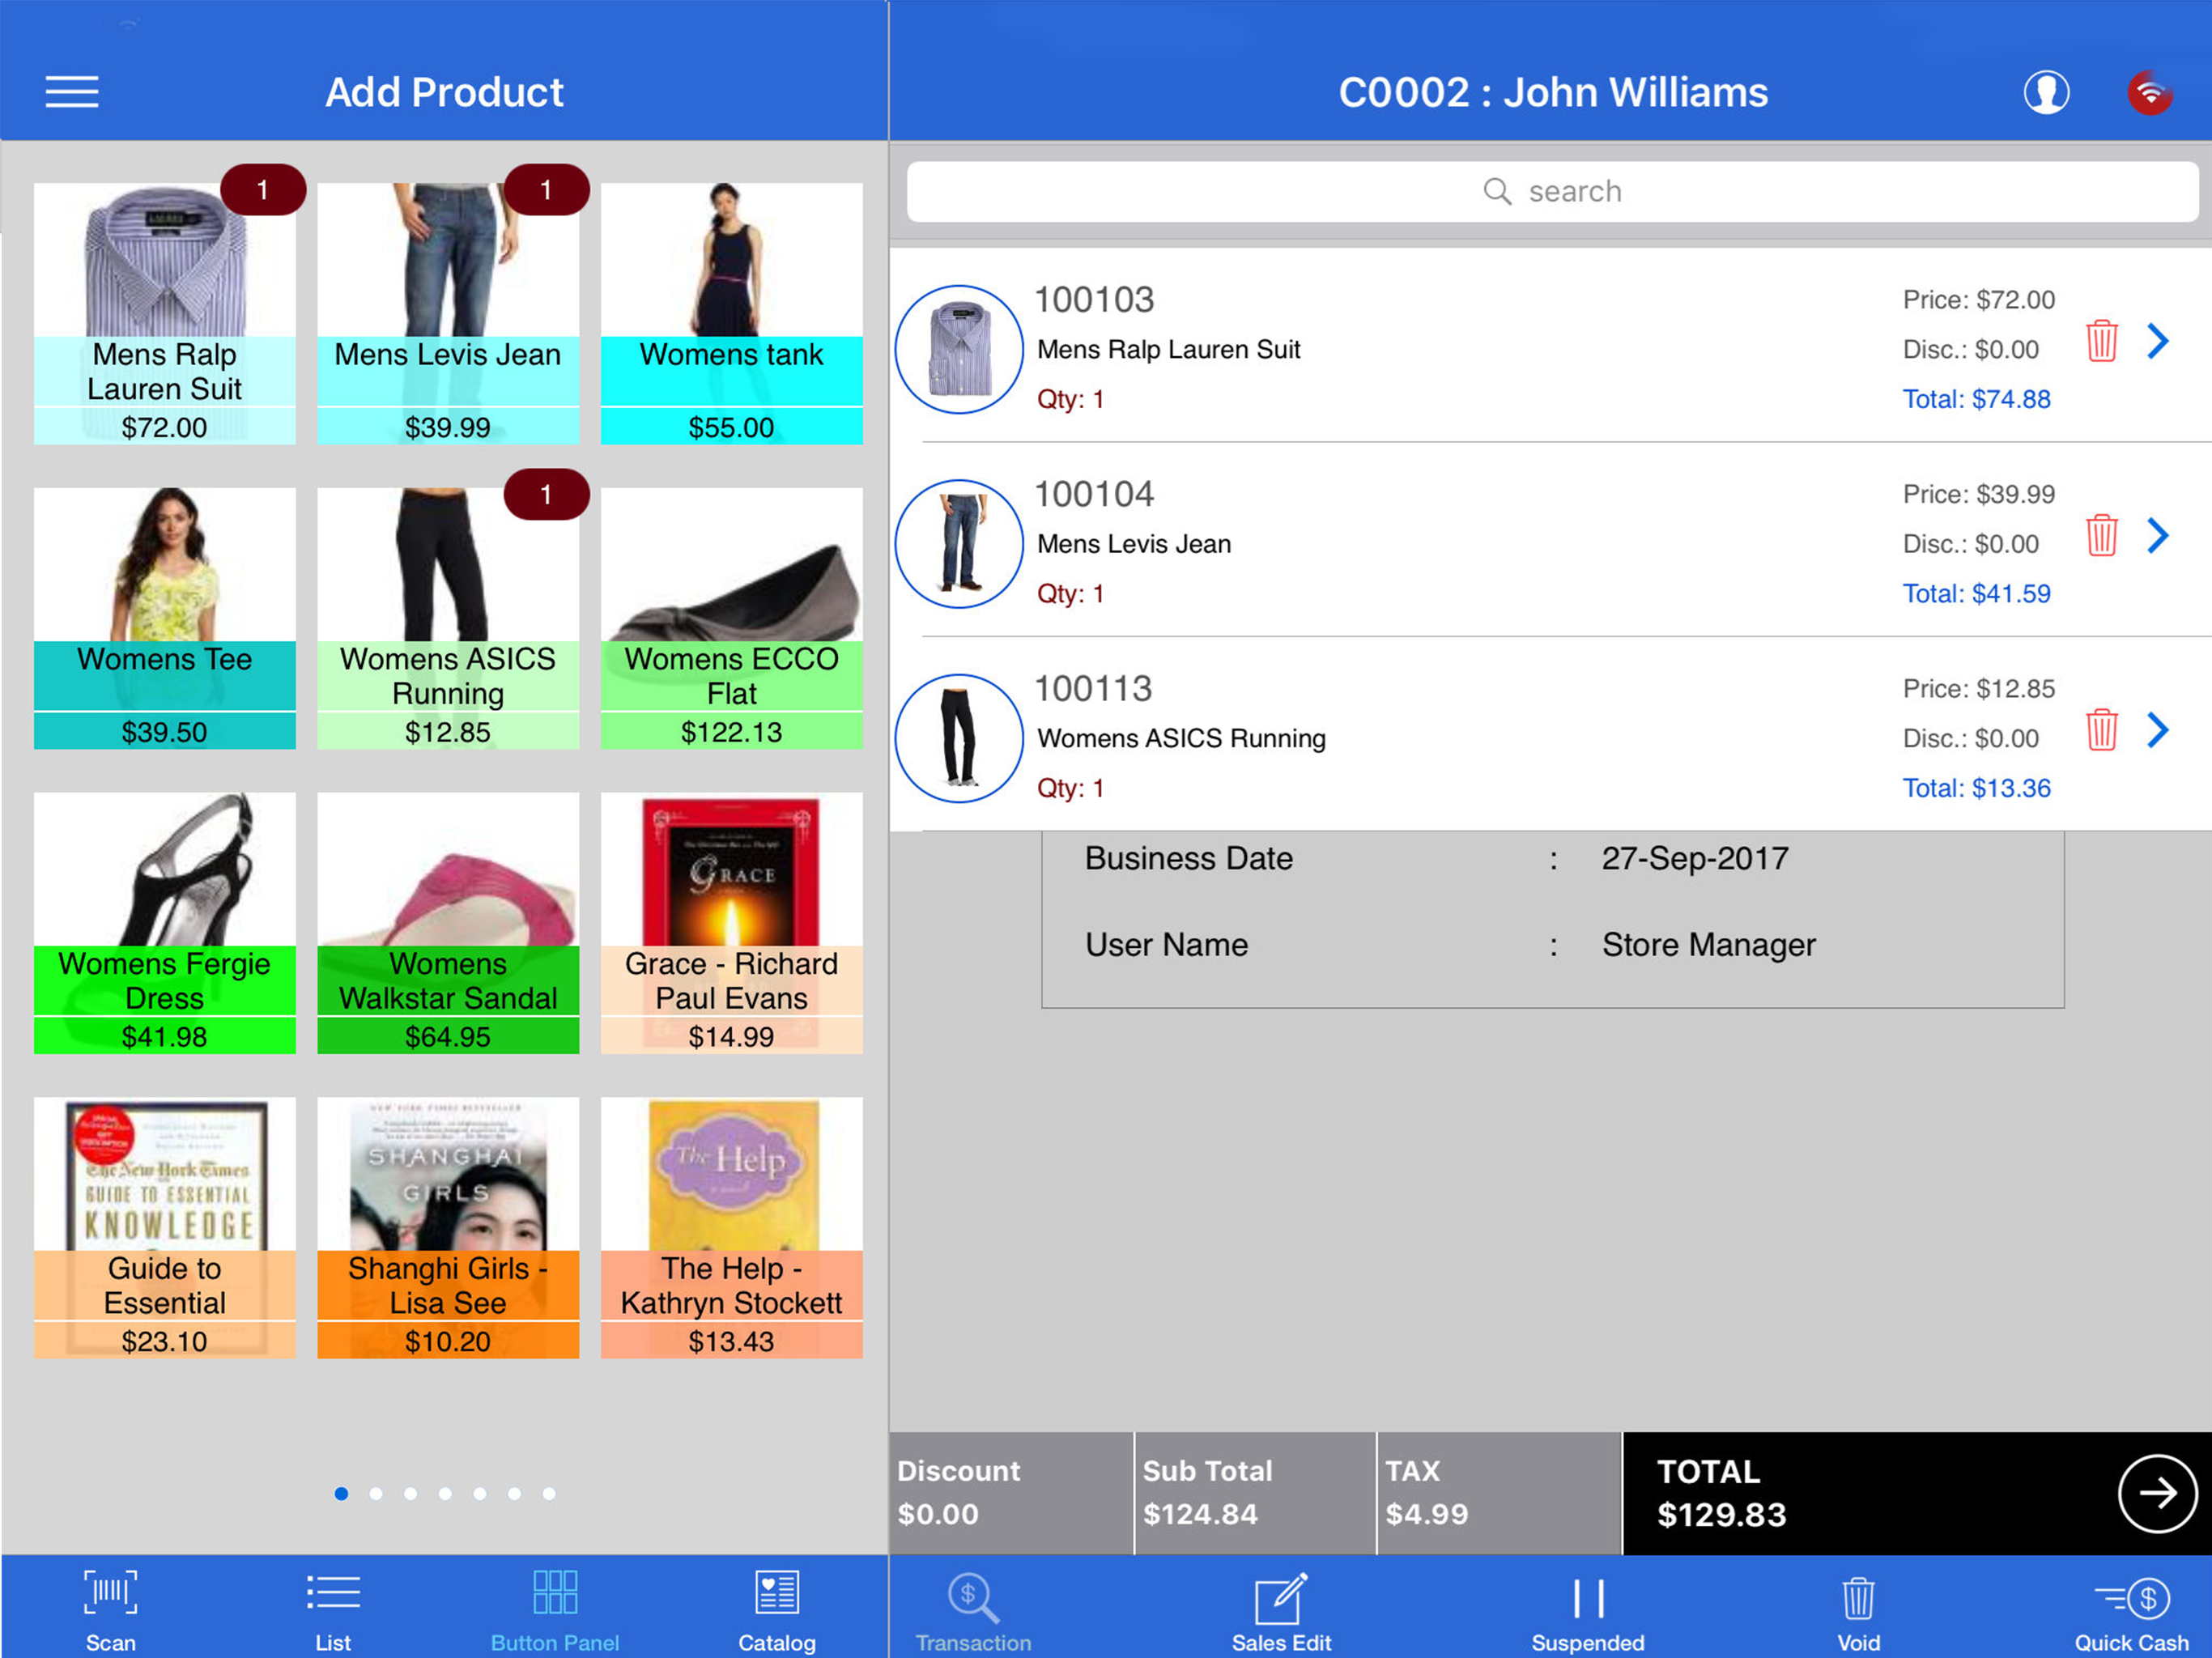Tap the customer profile icon
This screenshot has height=1658, width=2212.
[x=2046, y=93]
